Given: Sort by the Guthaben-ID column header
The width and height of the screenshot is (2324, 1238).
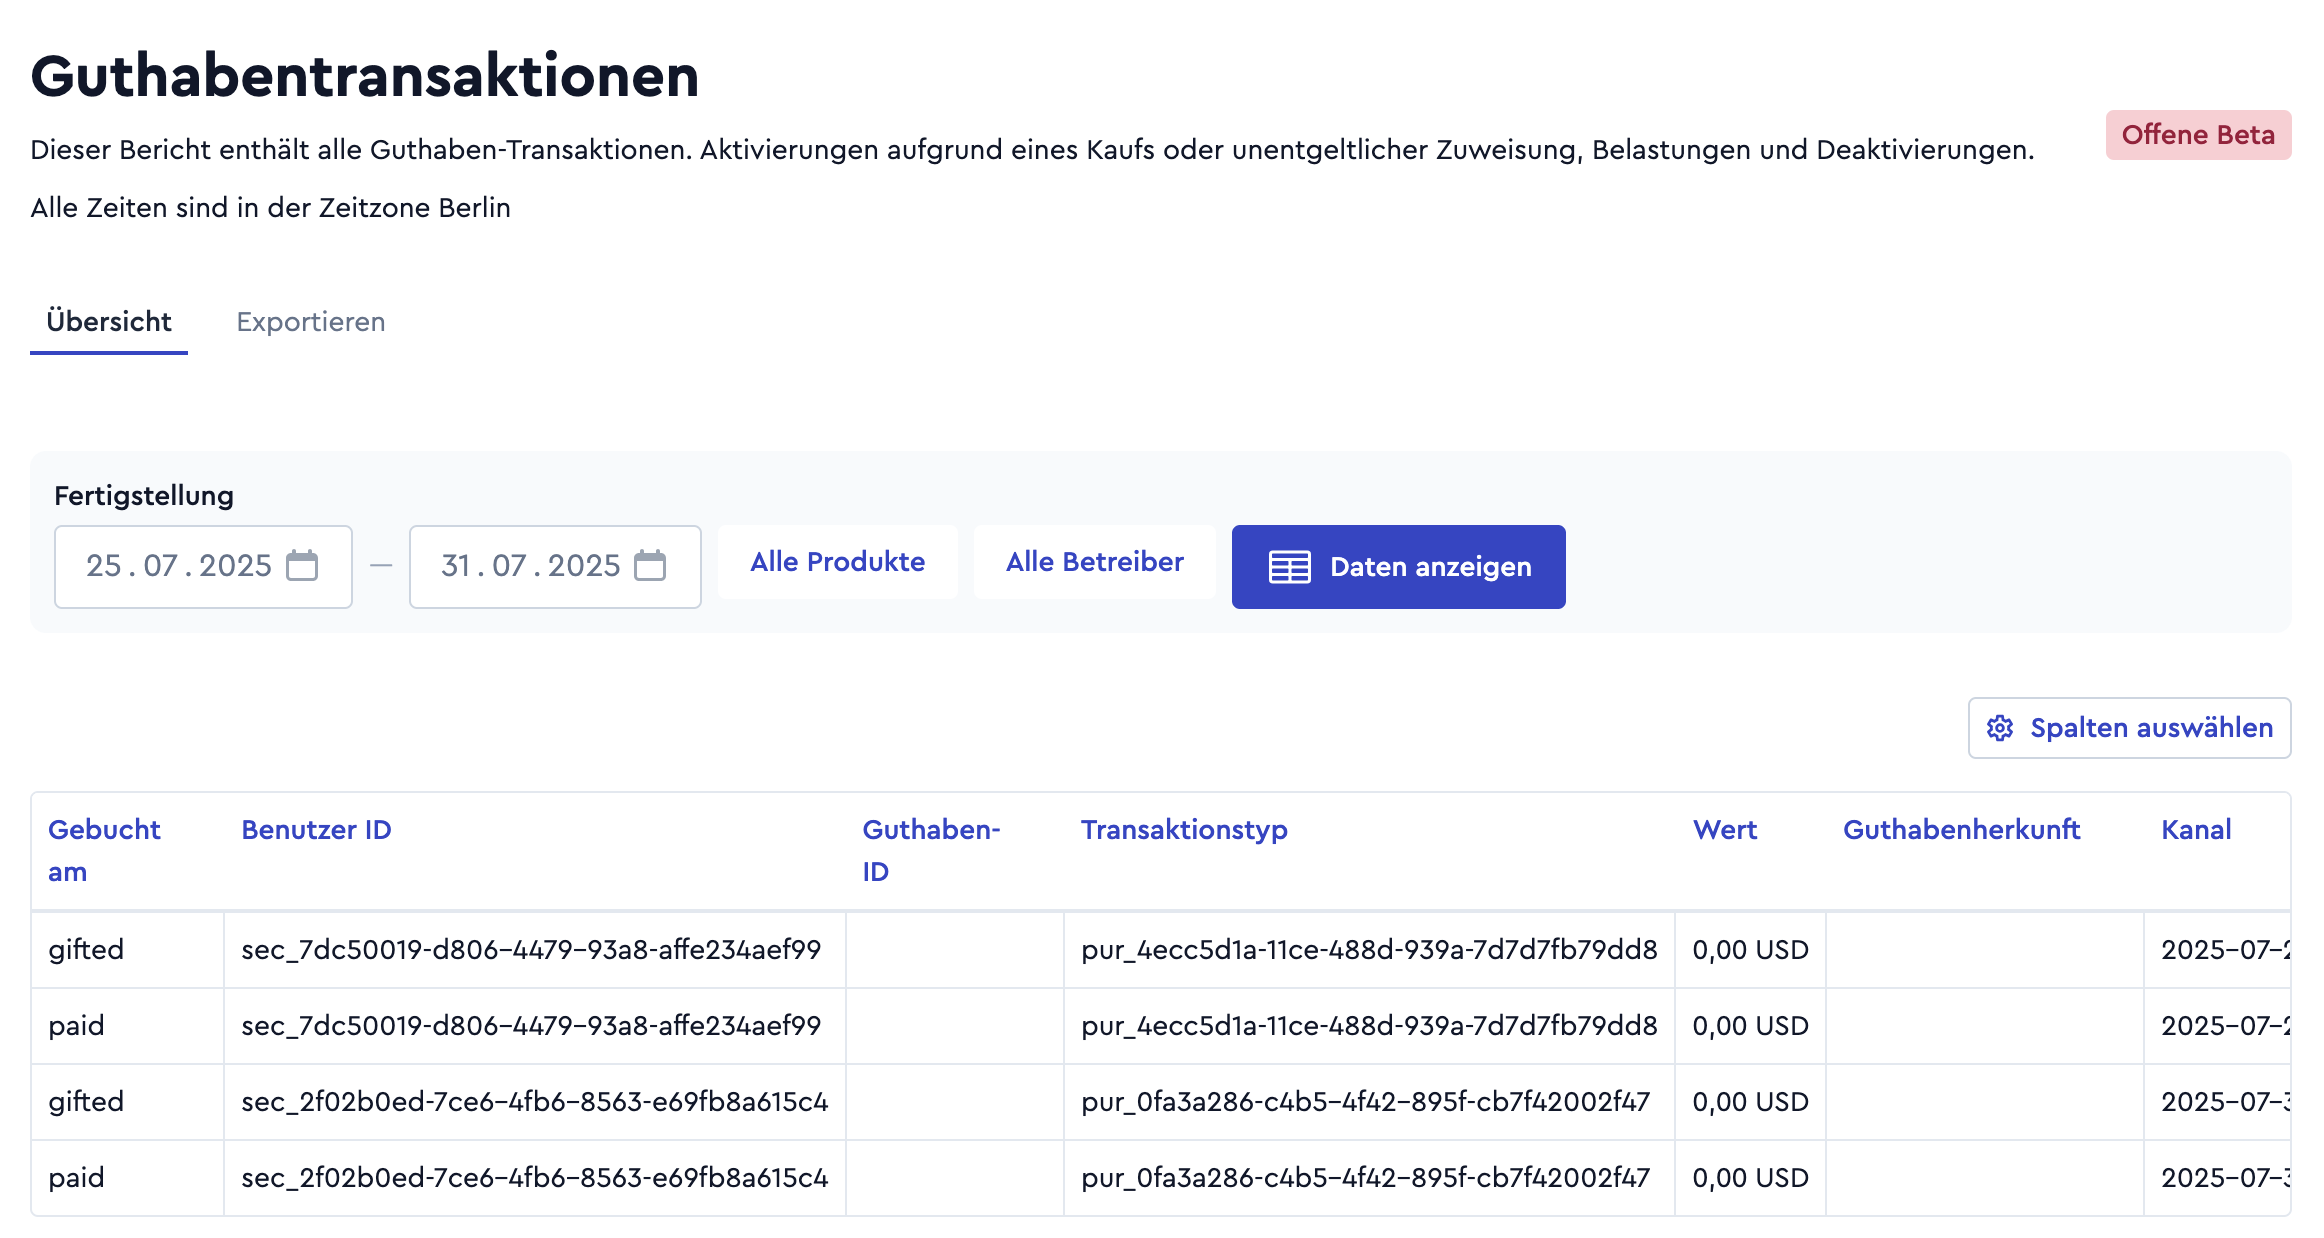Looking at the screenshot, I should click(x=931, y=850).
